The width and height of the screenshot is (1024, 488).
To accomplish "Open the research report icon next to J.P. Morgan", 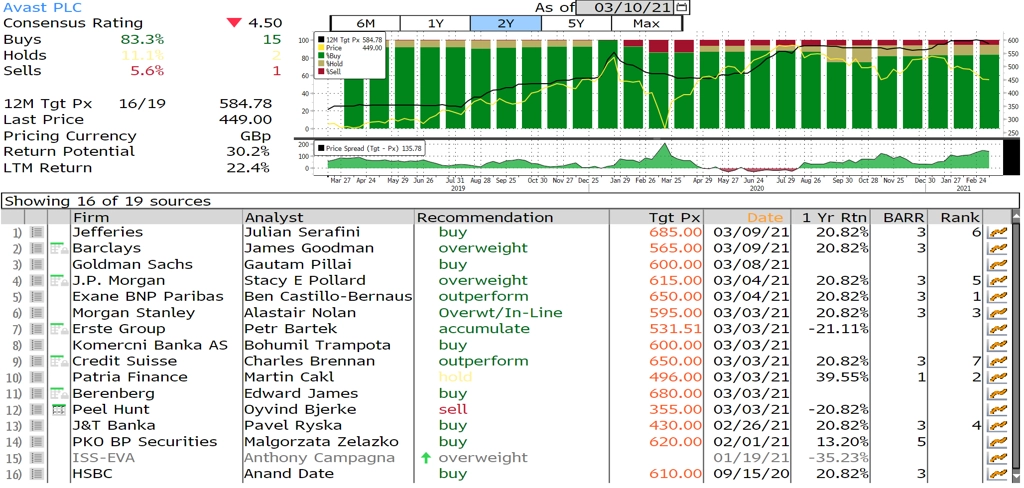I will [59, 280].
